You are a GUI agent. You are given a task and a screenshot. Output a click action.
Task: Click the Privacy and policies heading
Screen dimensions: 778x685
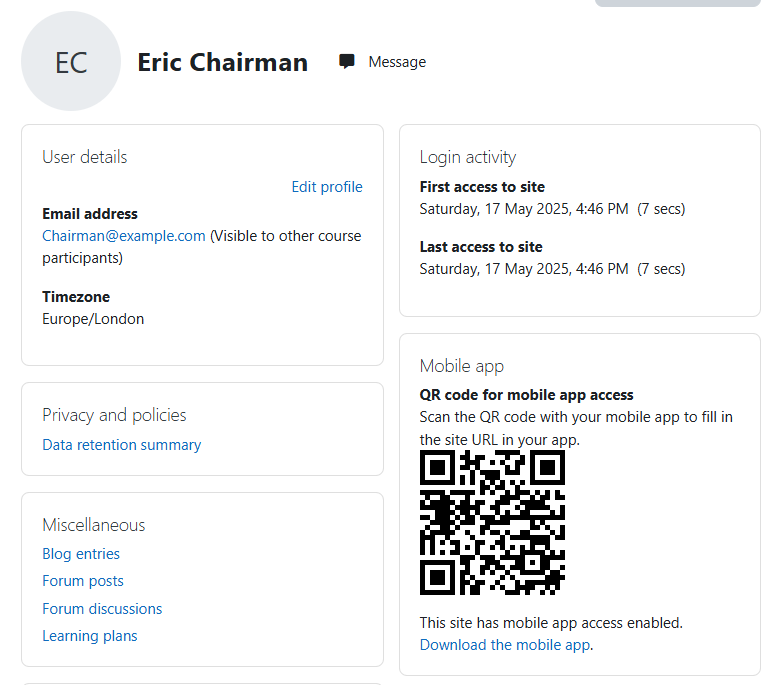pos(114,415)
